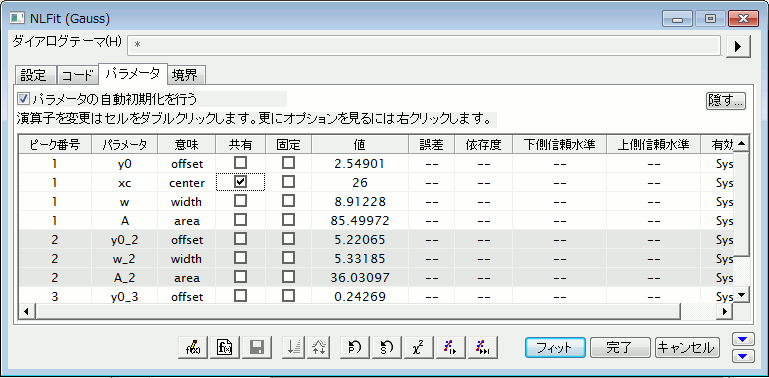Click the value cell 36.03097

(360, 277)
